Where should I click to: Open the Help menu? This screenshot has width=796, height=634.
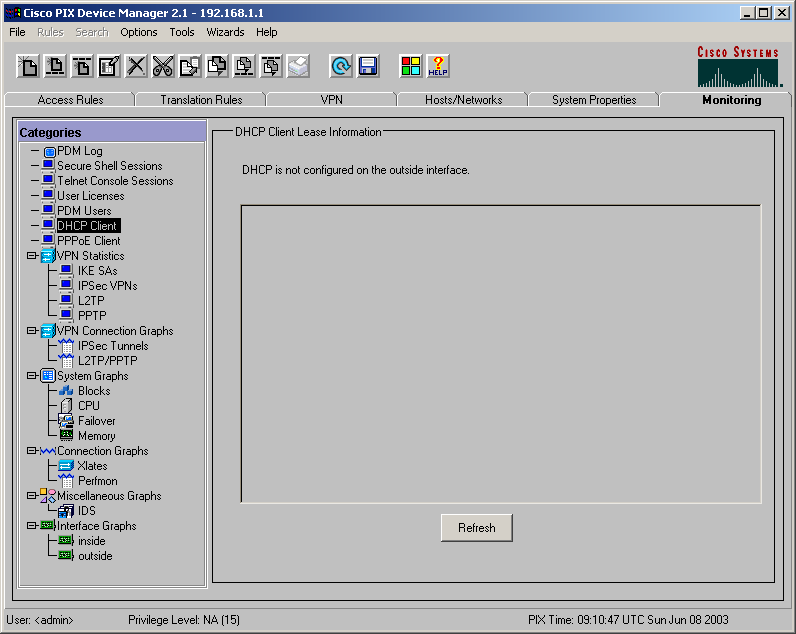pos(267,32)
